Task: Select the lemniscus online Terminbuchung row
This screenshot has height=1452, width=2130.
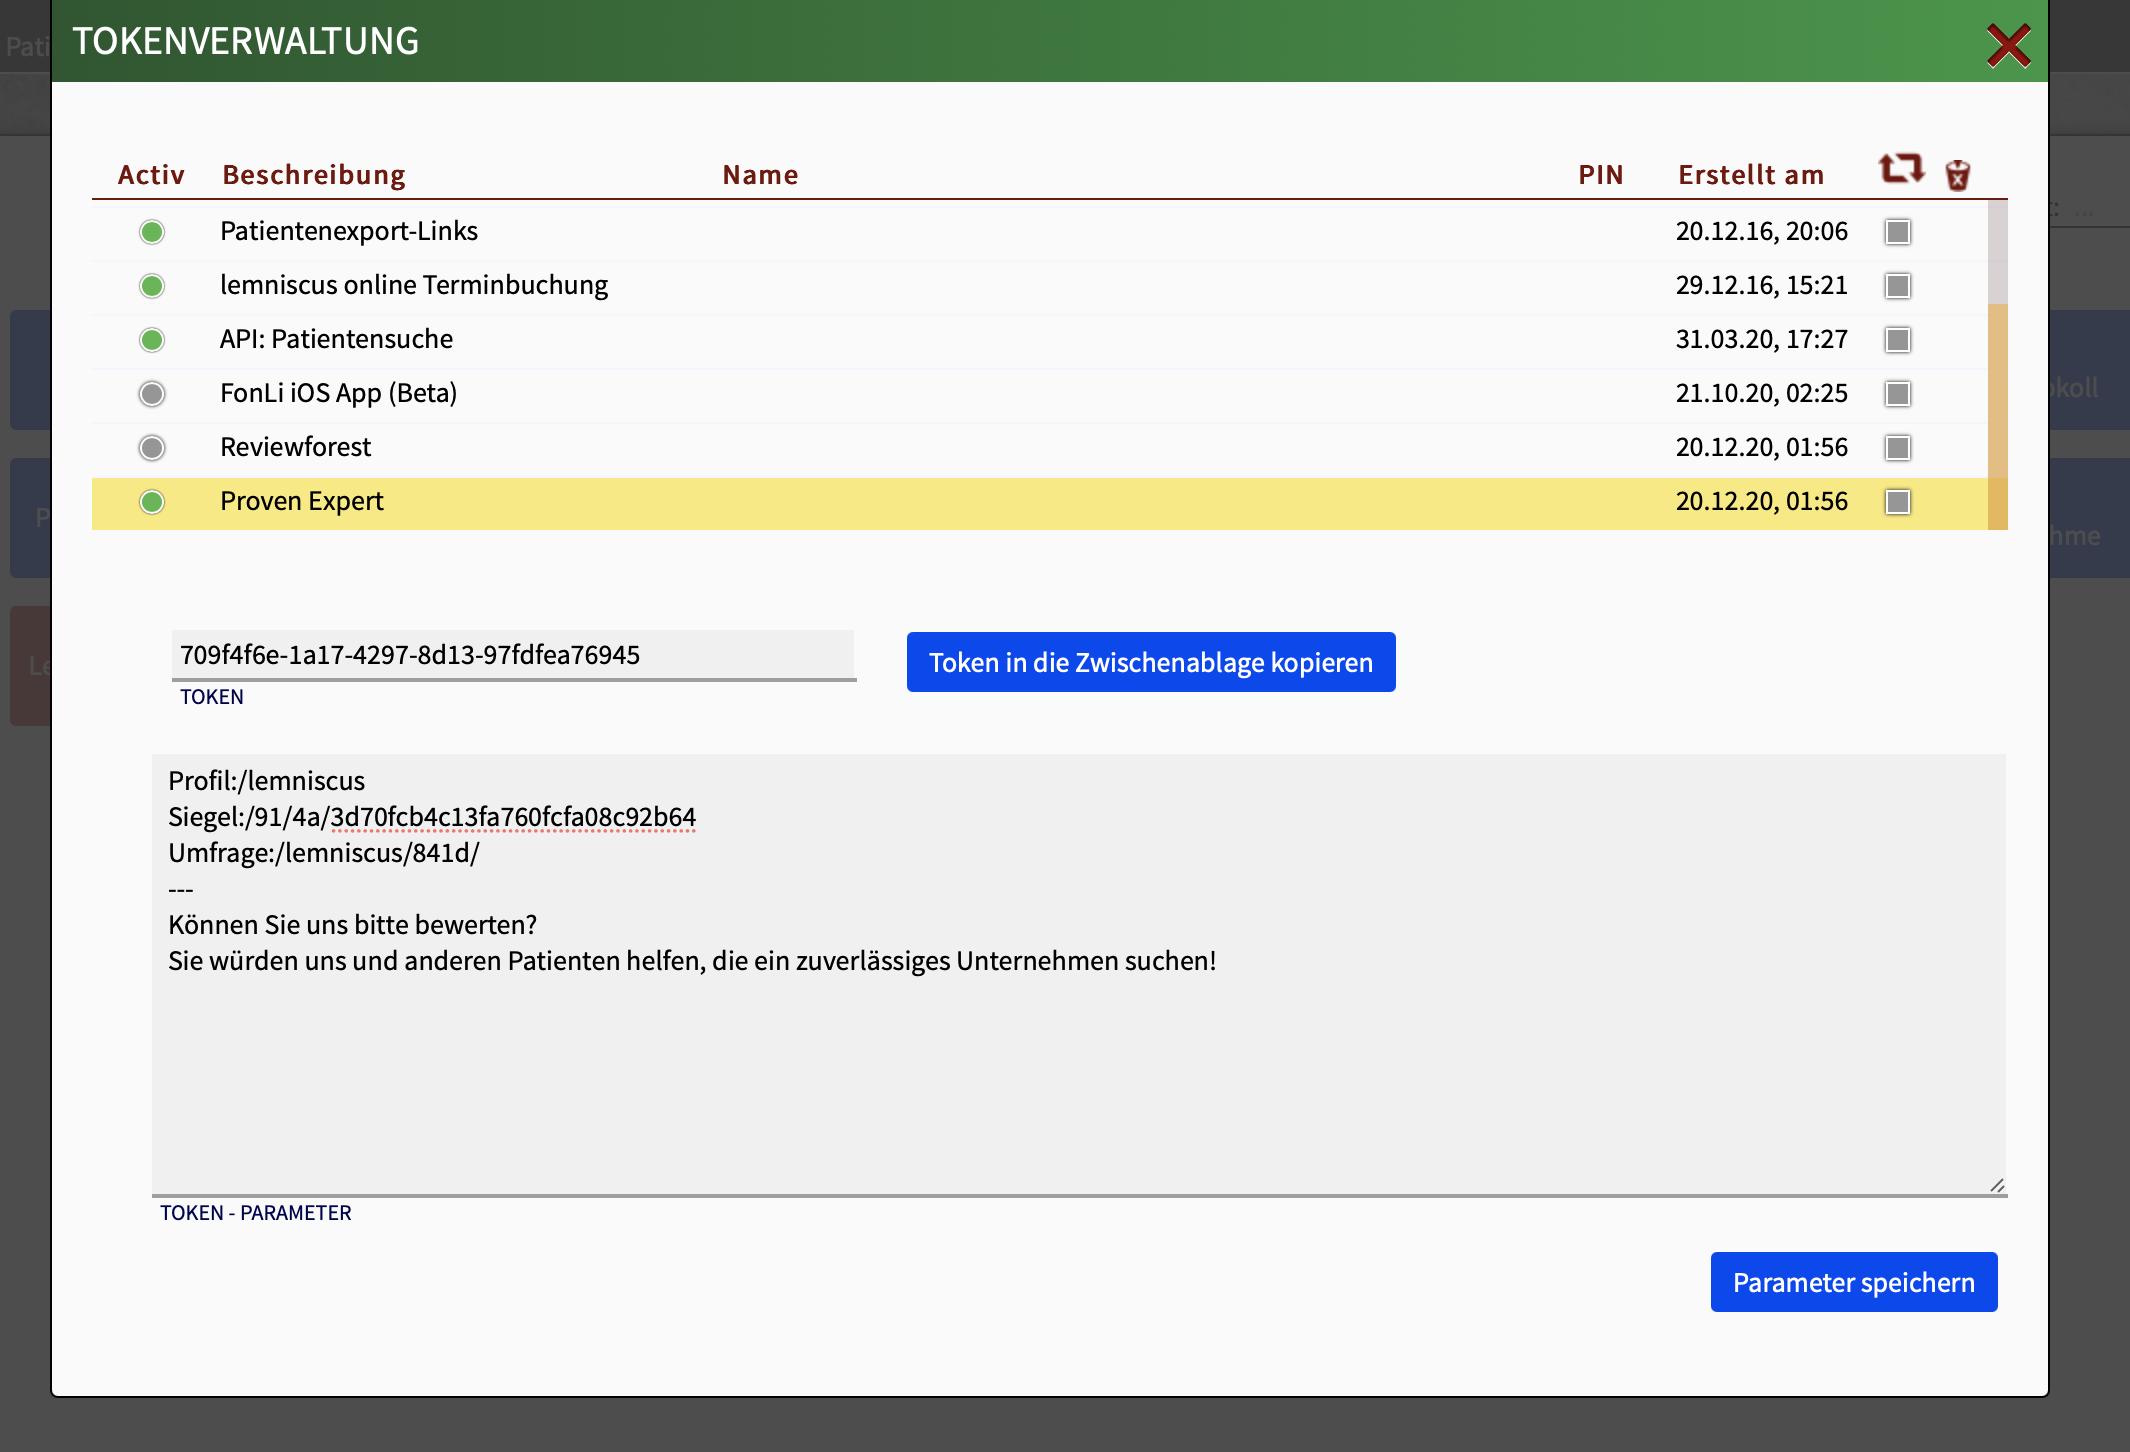Action: click(1040, 286)
